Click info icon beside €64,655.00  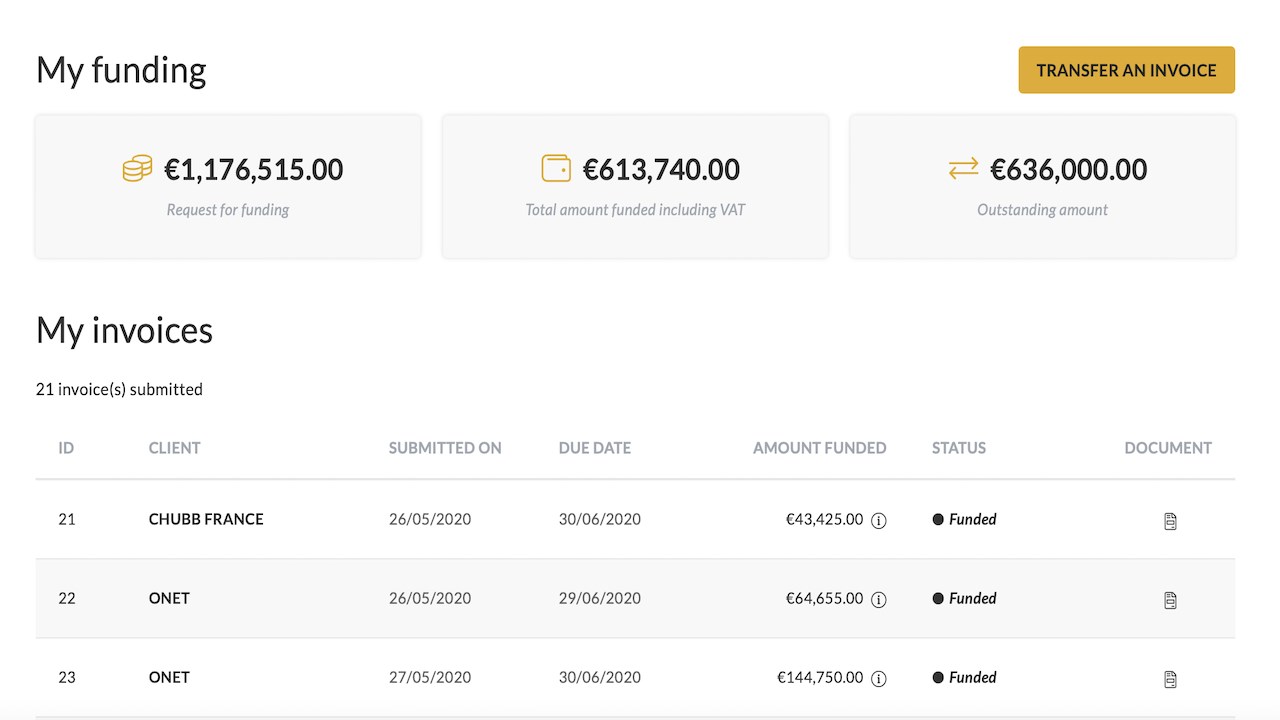(x=879, y=599)
